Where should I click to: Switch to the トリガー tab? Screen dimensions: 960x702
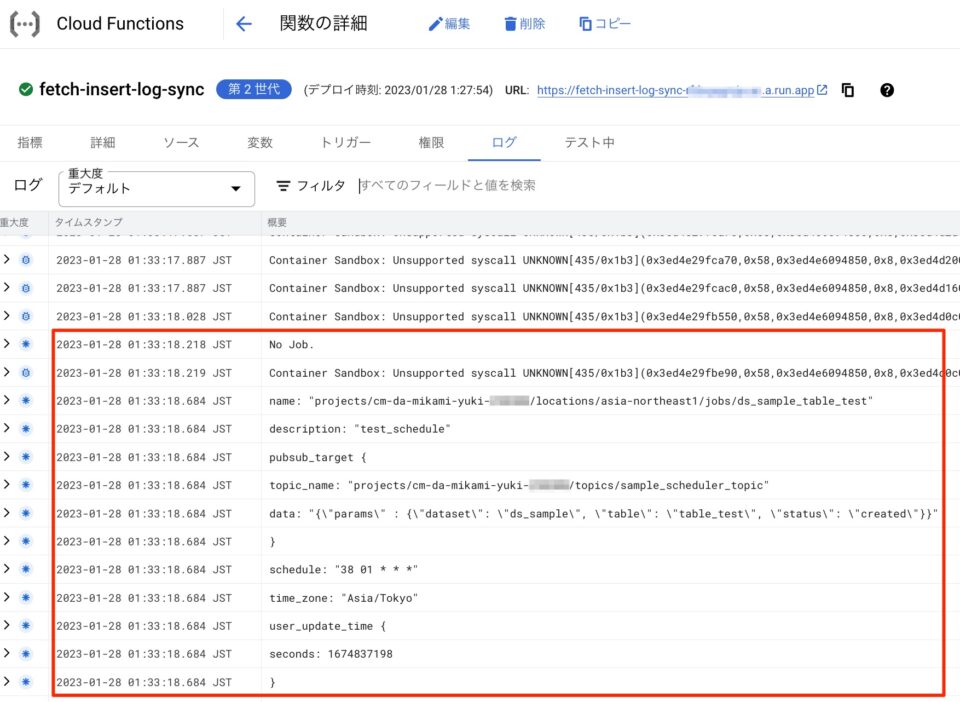pyautogui.click(x=345, y=142)
